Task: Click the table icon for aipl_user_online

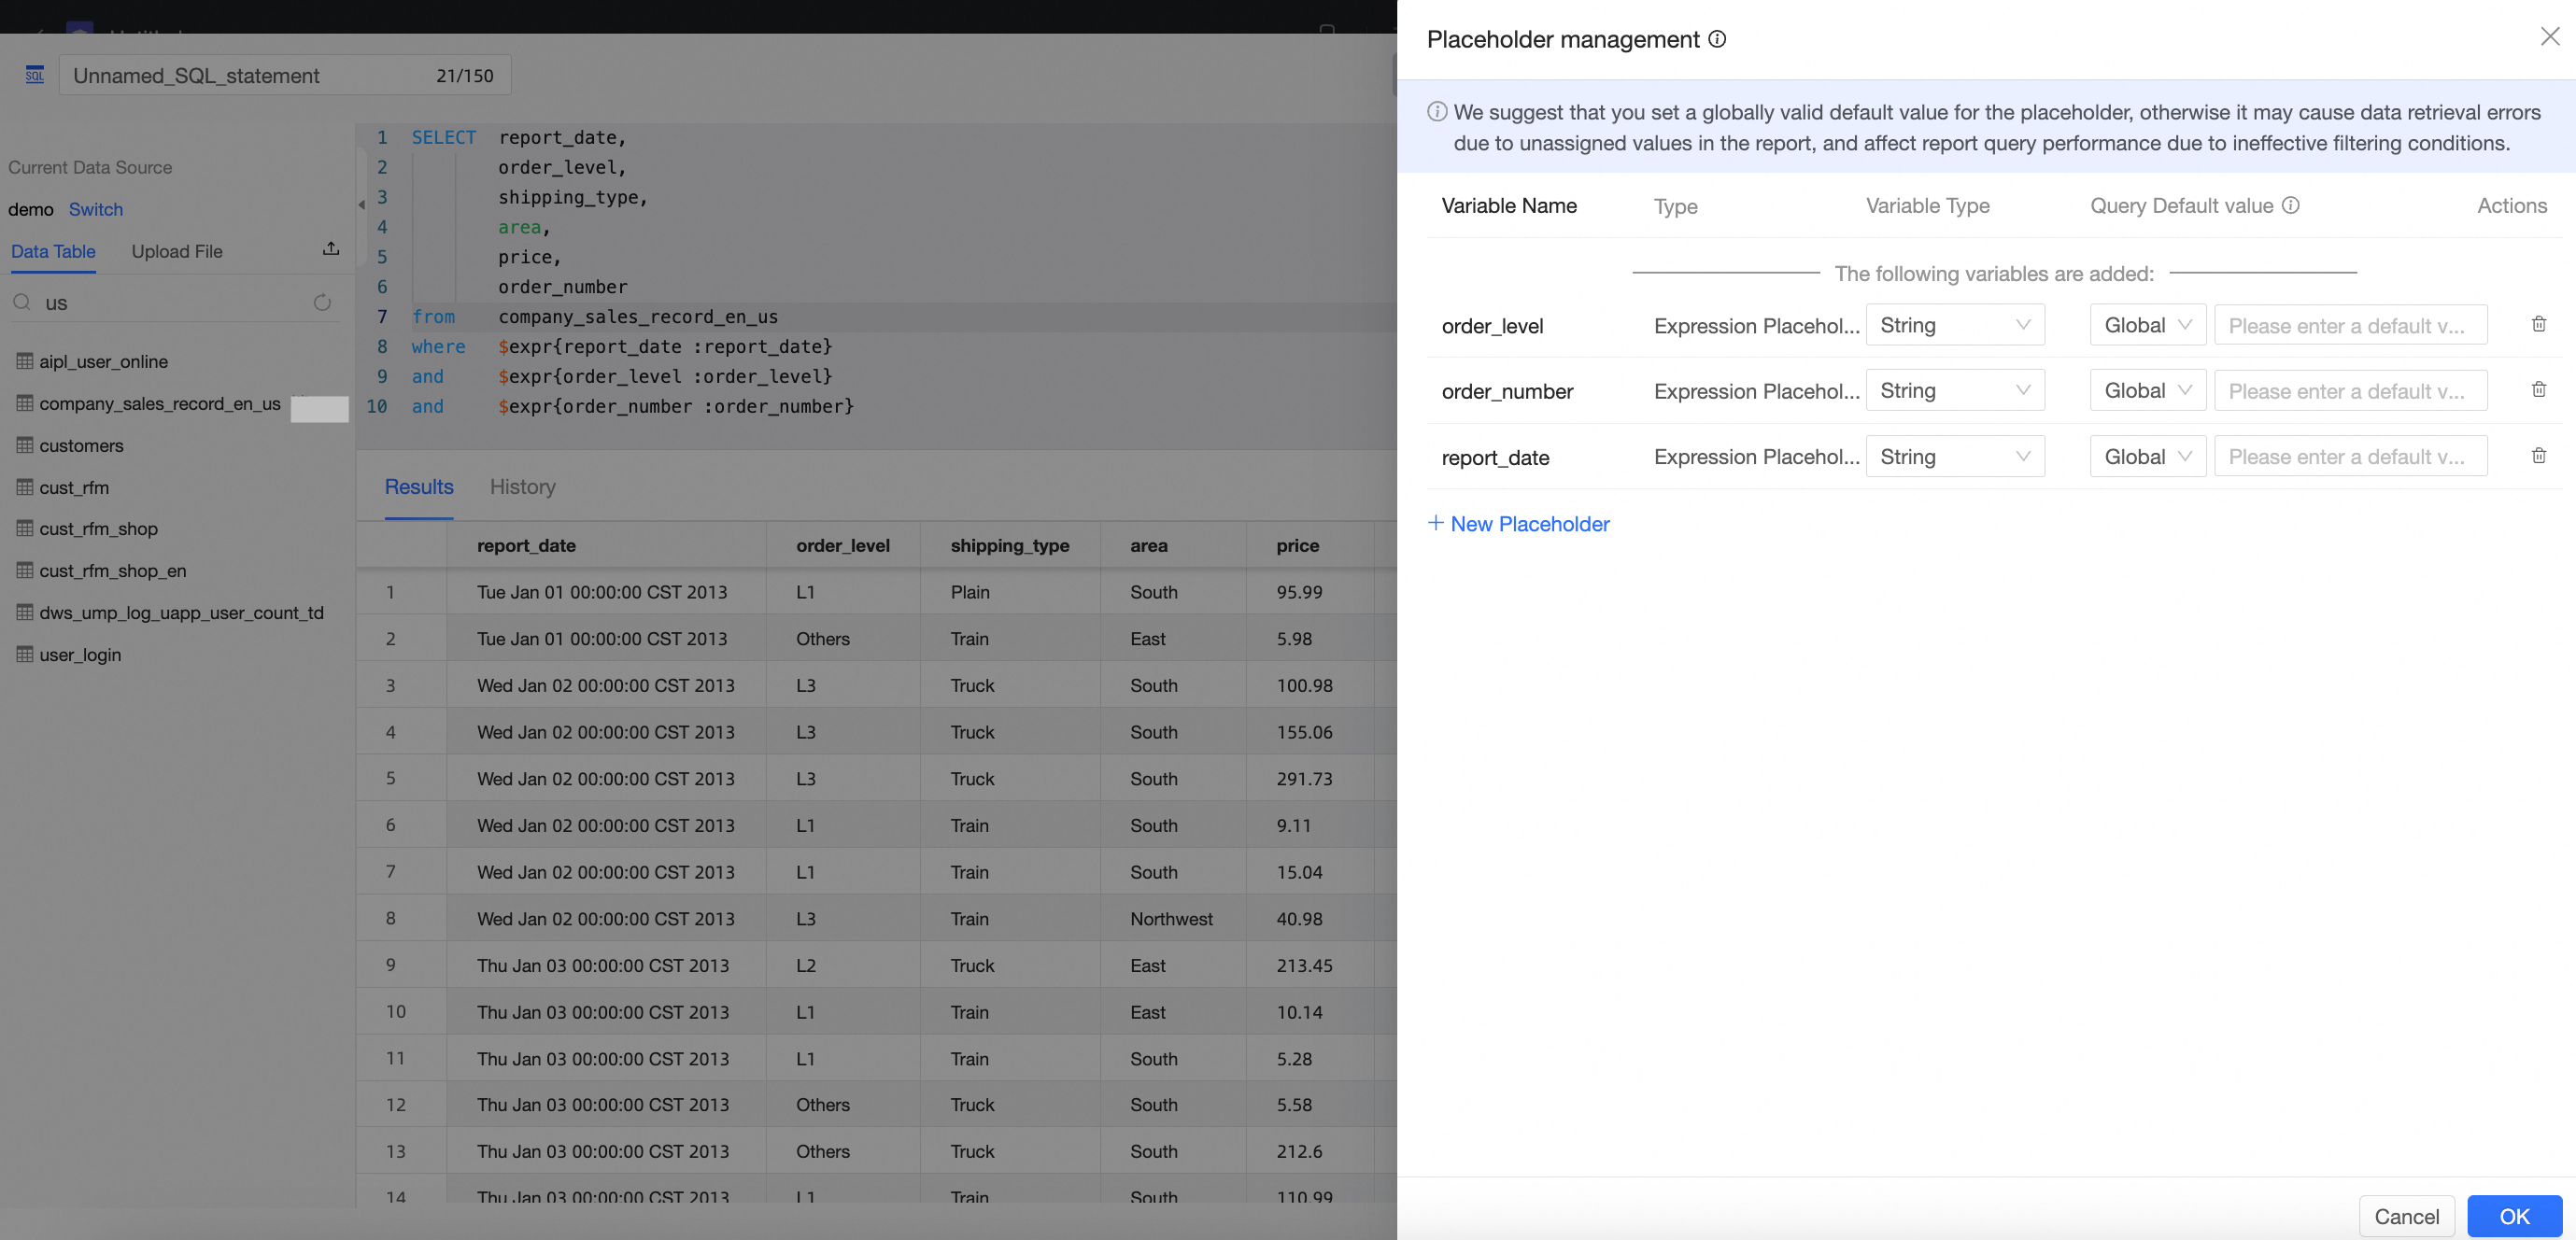Action: tap(25, 361)
